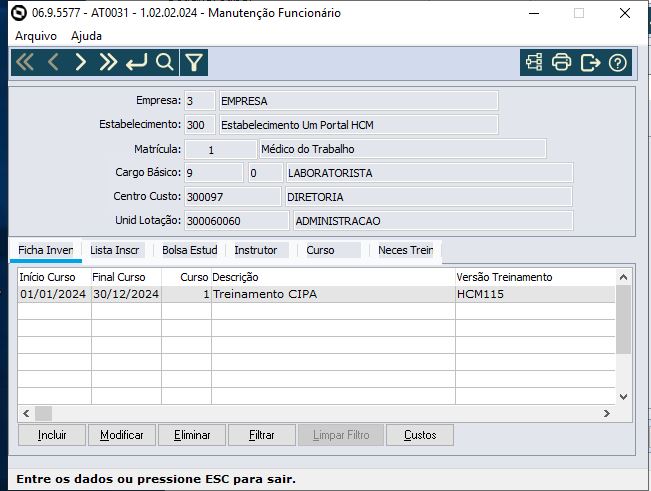
Task: Click the application logo in title bar
Action: [19, 13]
